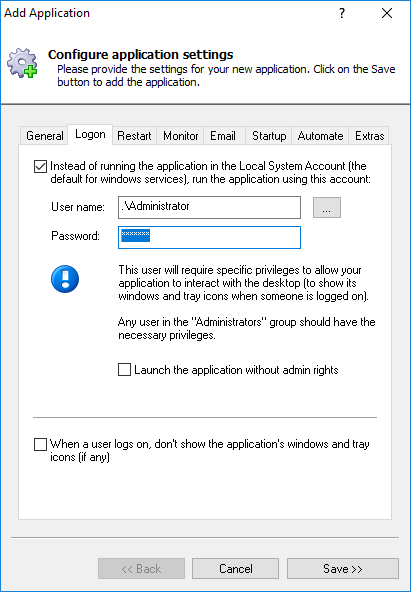Click the Cancel button
411x592 pixels.
[x=236, y=569]
